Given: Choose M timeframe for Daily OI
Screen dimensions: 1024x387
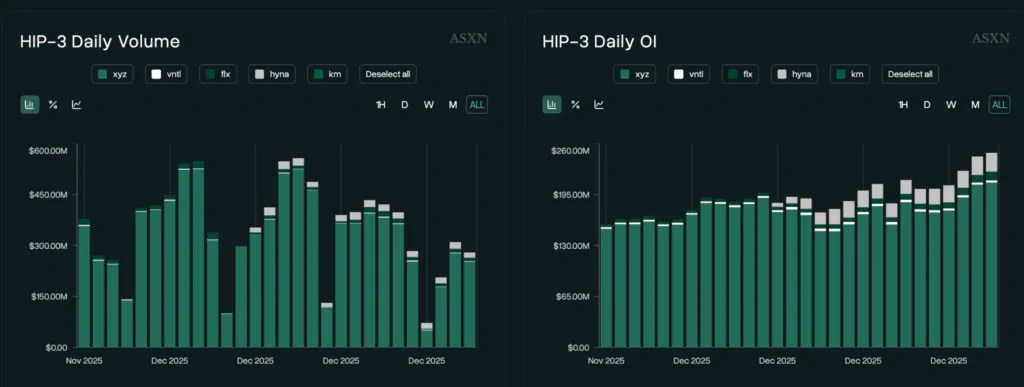Looking at the screenshot, I should point(975,105).
